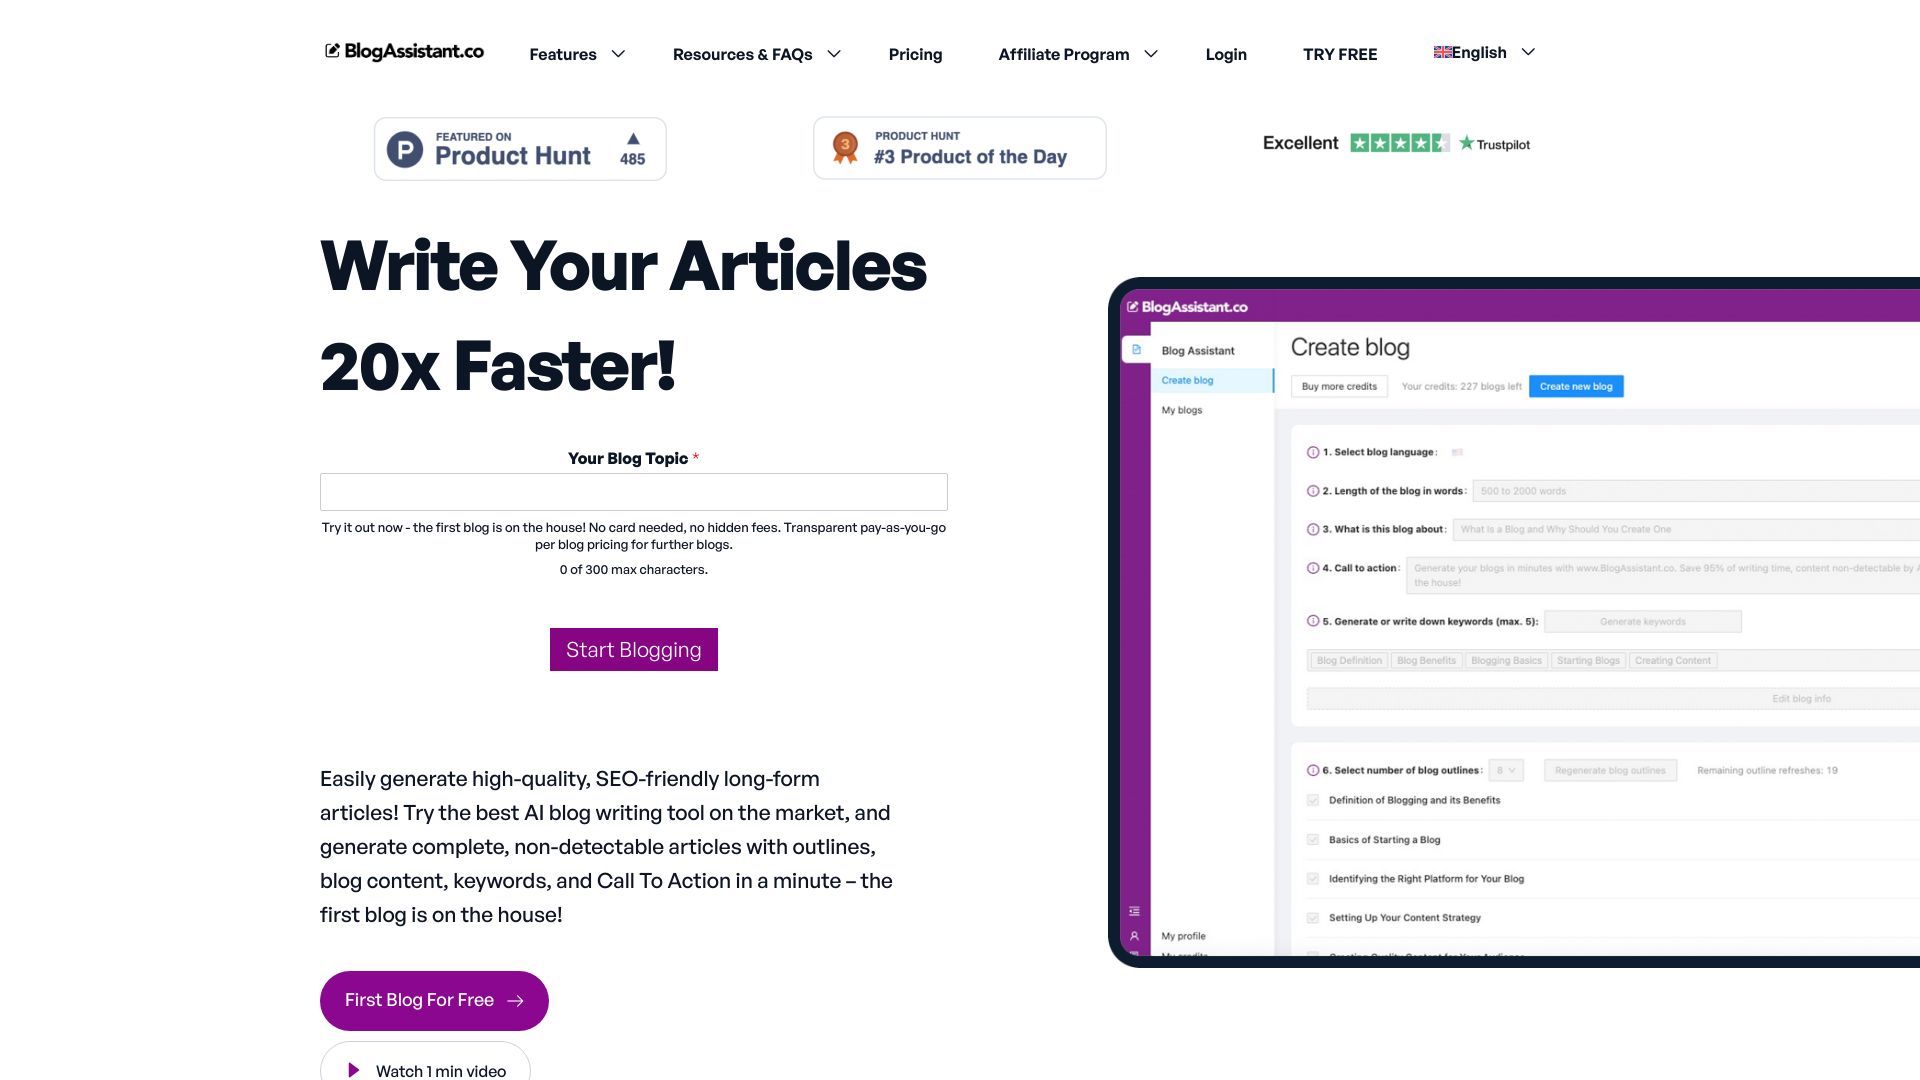Screen dimensions: 1920x1080
Task: Click the external link icon next to BlogAssistant.co
Action: (331, 50)
